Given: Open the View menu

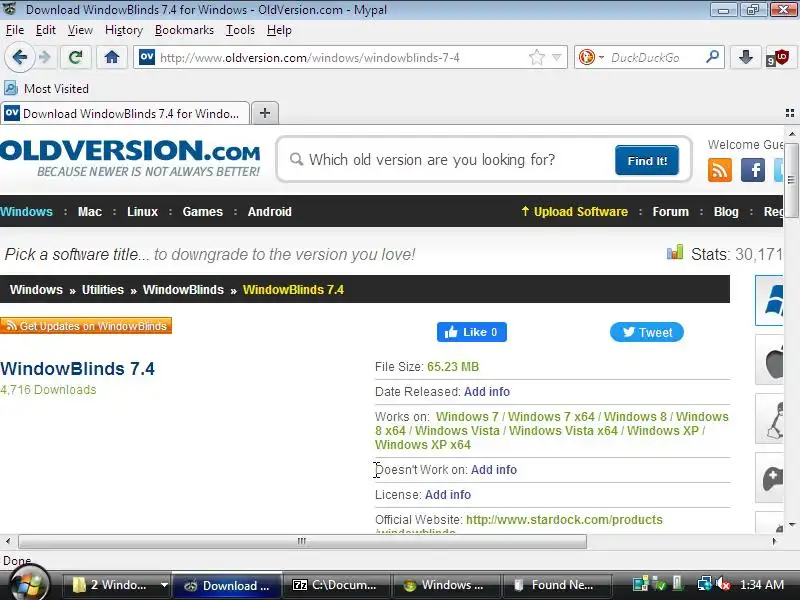Looking at the screenshot, I should point(80,30).
